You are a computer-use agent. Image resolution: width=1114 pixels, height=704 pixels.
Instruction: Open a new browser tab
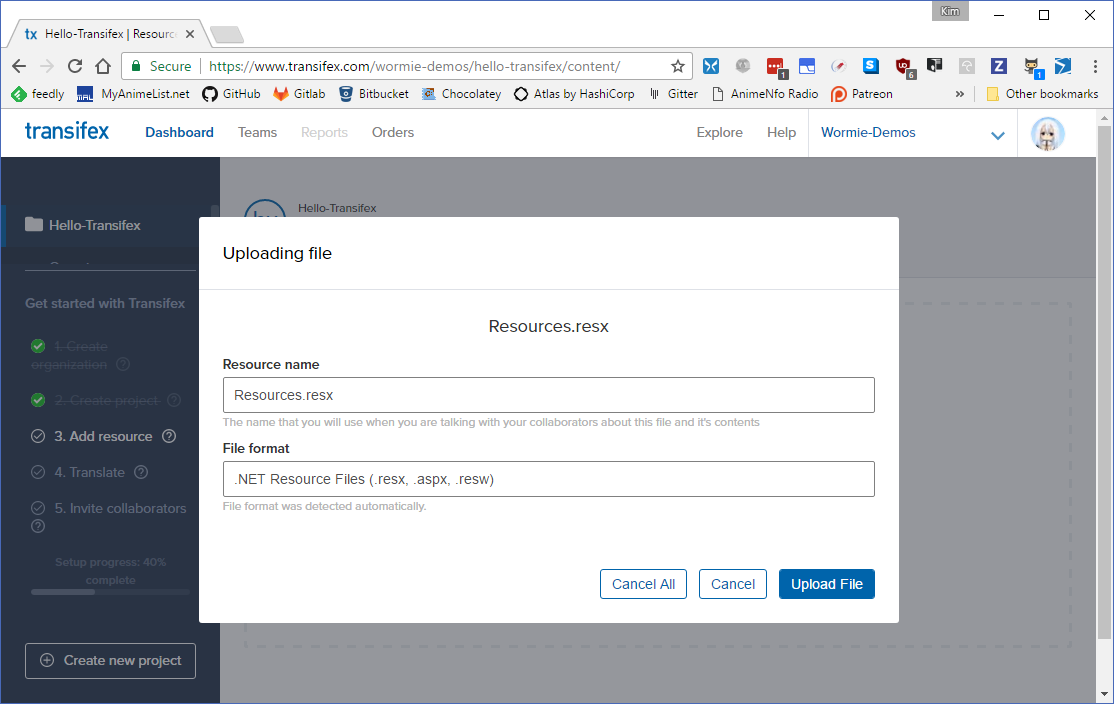coord(227,34)
